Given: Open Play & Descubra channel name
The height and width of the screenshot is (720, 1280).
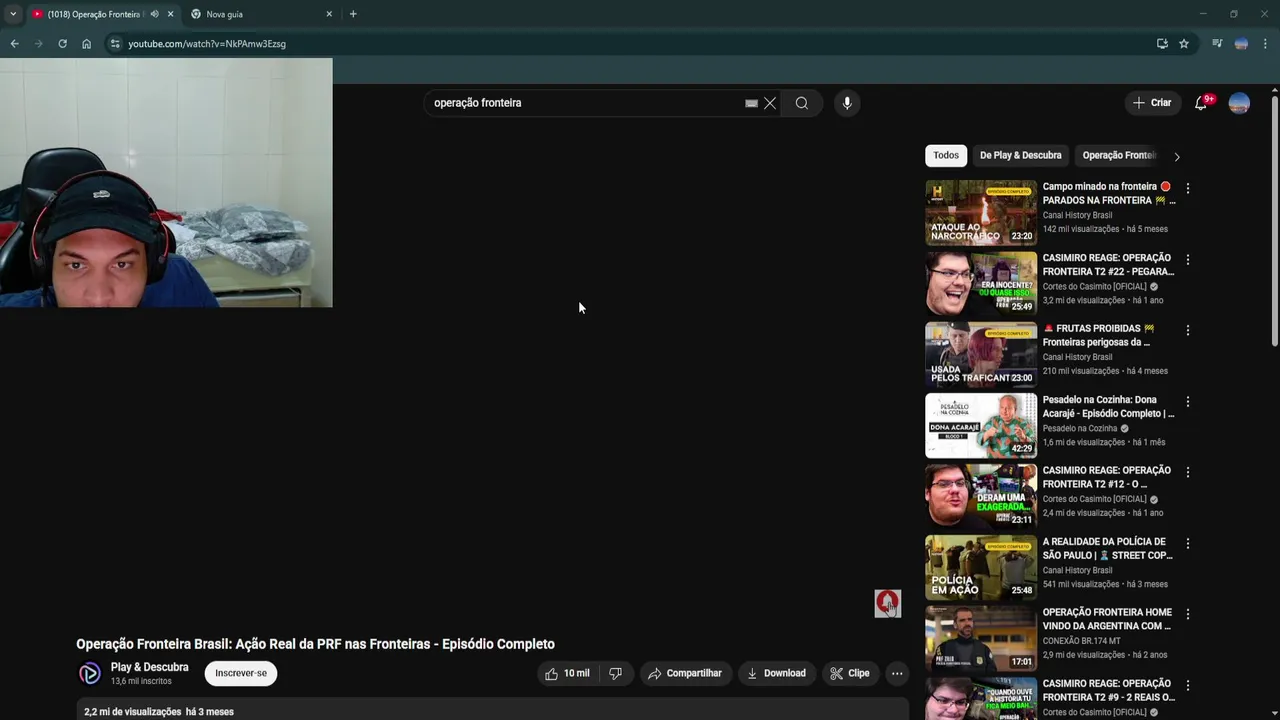Looking at the screenshot, I should click(149, 667).
